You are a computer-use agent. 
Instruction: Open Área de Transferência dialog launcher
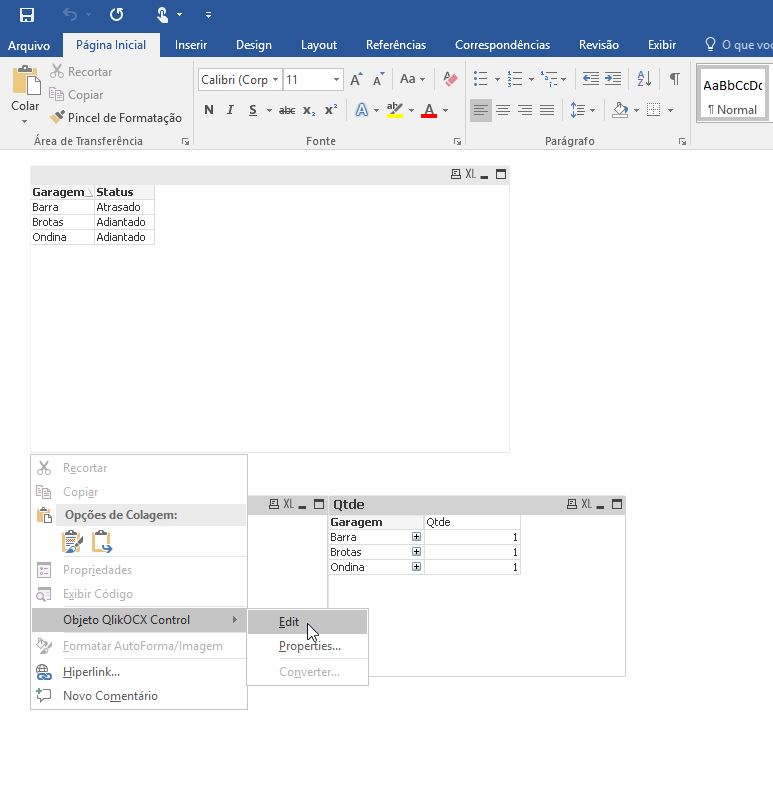pyautogui.click(x=186, y=142)
